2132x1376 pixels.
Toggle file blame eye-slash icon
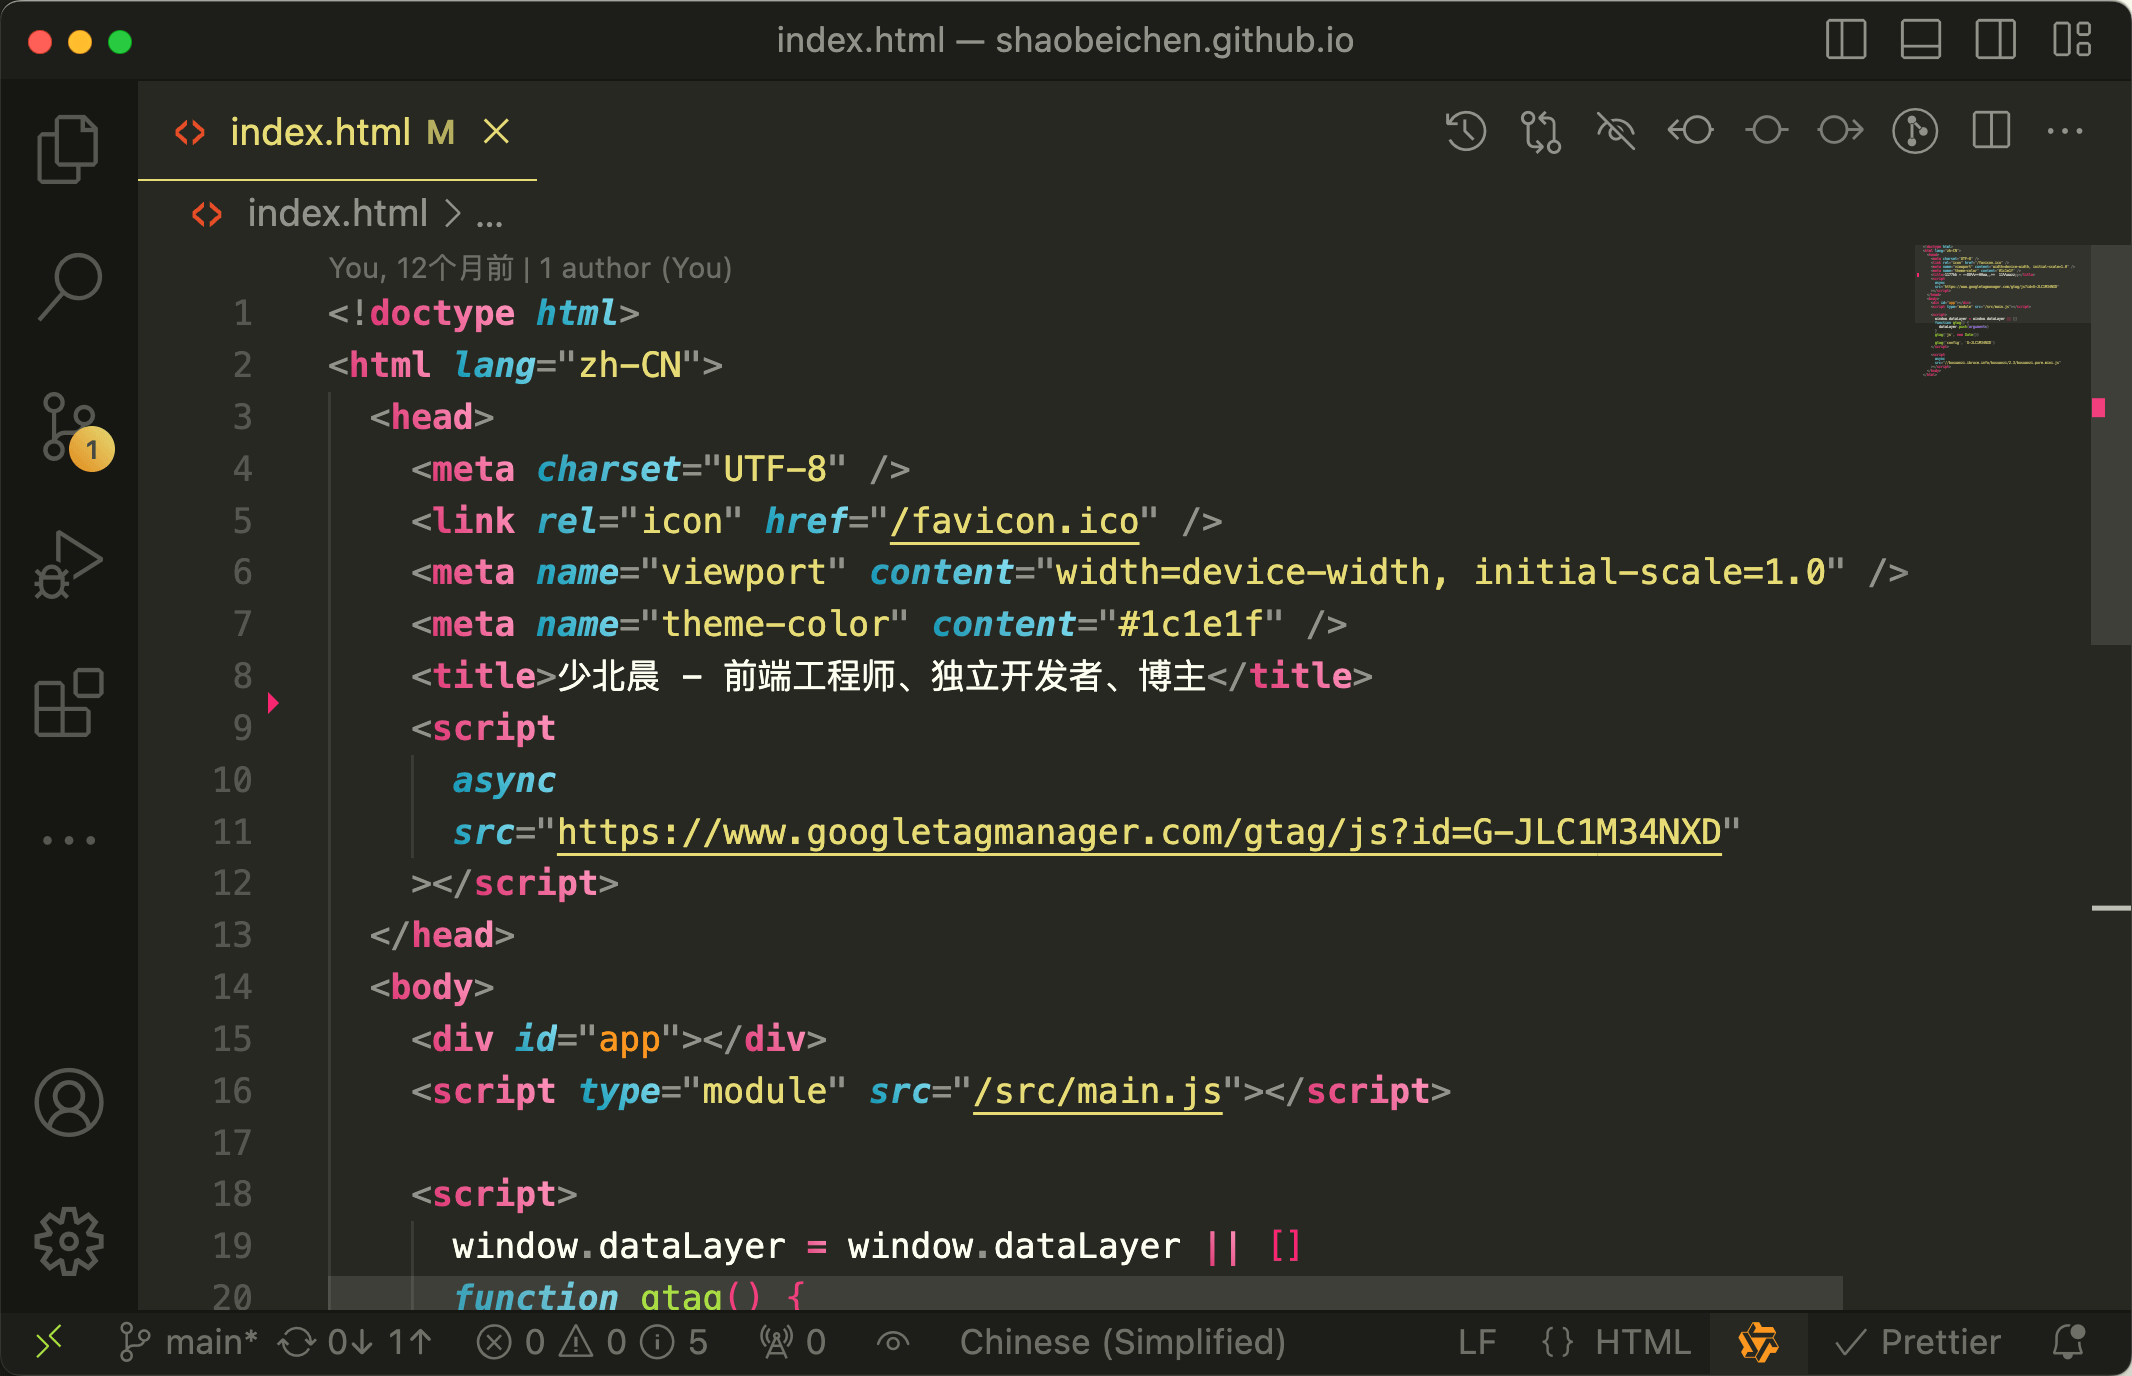(x=1615, y=131)
